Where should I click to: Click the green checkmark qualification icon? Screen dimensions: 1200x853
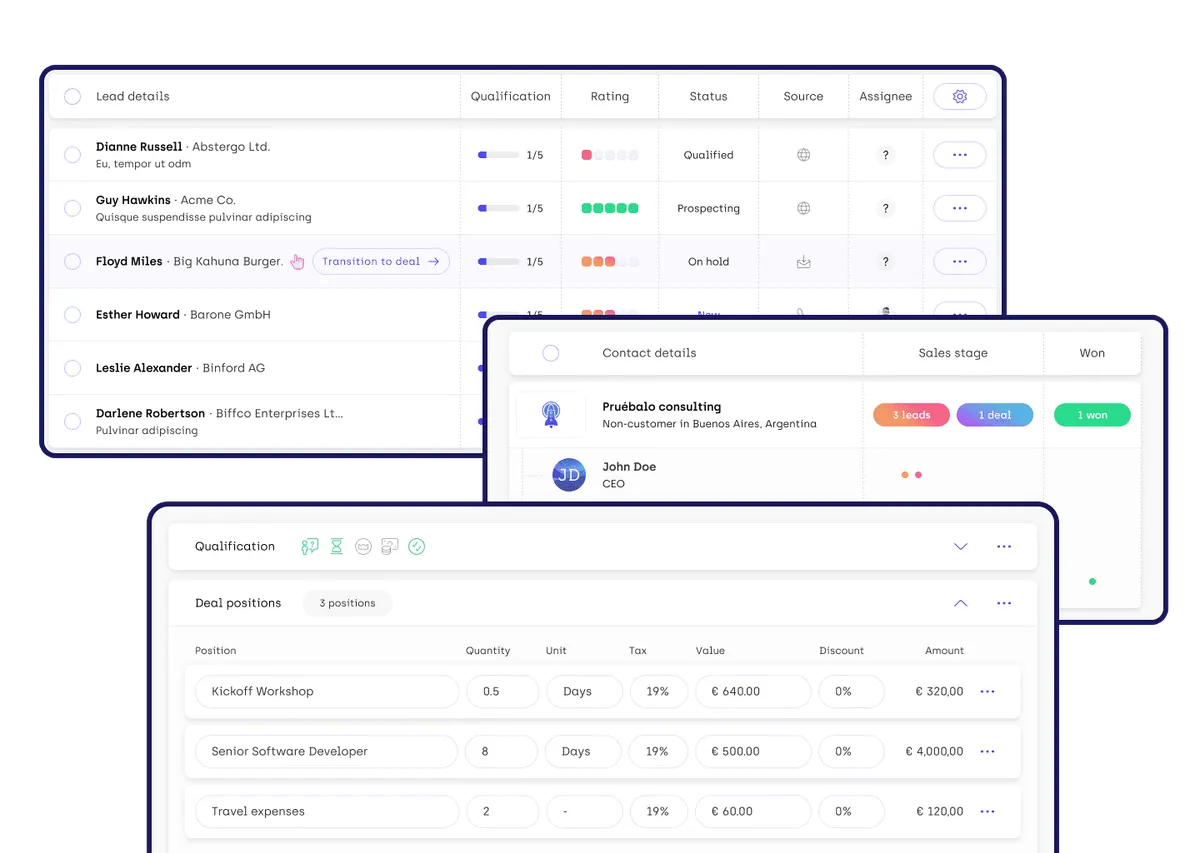coord(417,546)
